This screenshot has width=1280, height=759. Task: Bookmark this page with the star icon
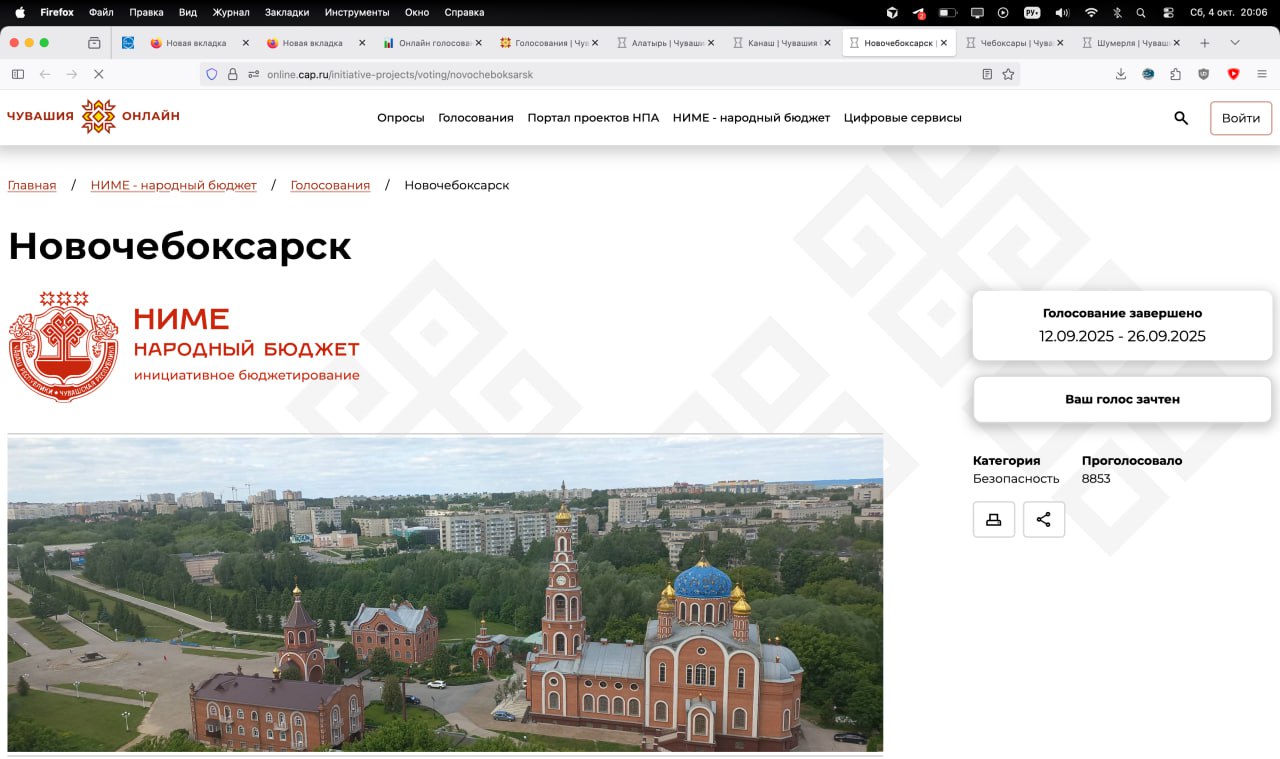[1008, 74]
